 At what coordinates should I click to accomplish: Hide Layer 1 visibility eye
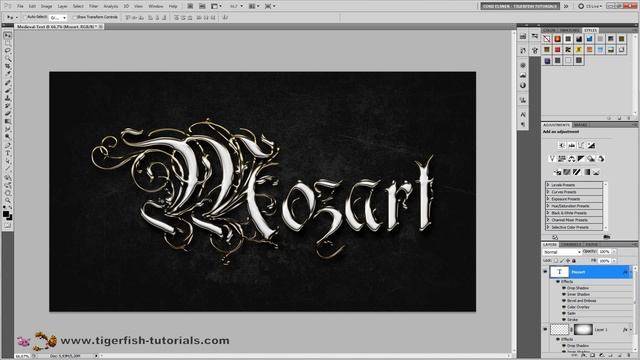point(545,329)
